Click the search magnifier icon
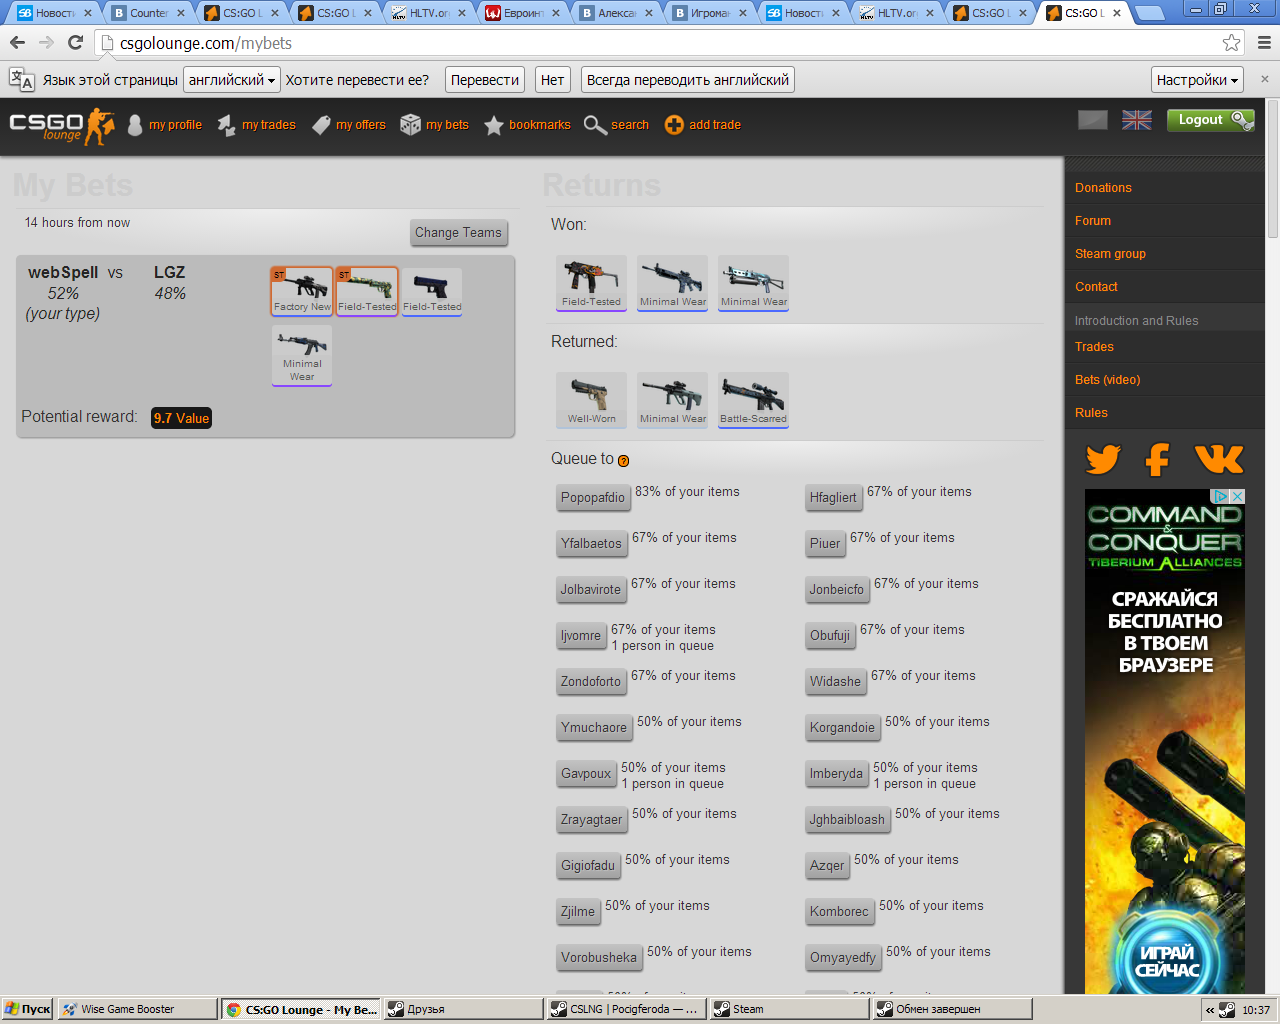The width and height of the screenshot is (1280, 1024). pos(595,125)
